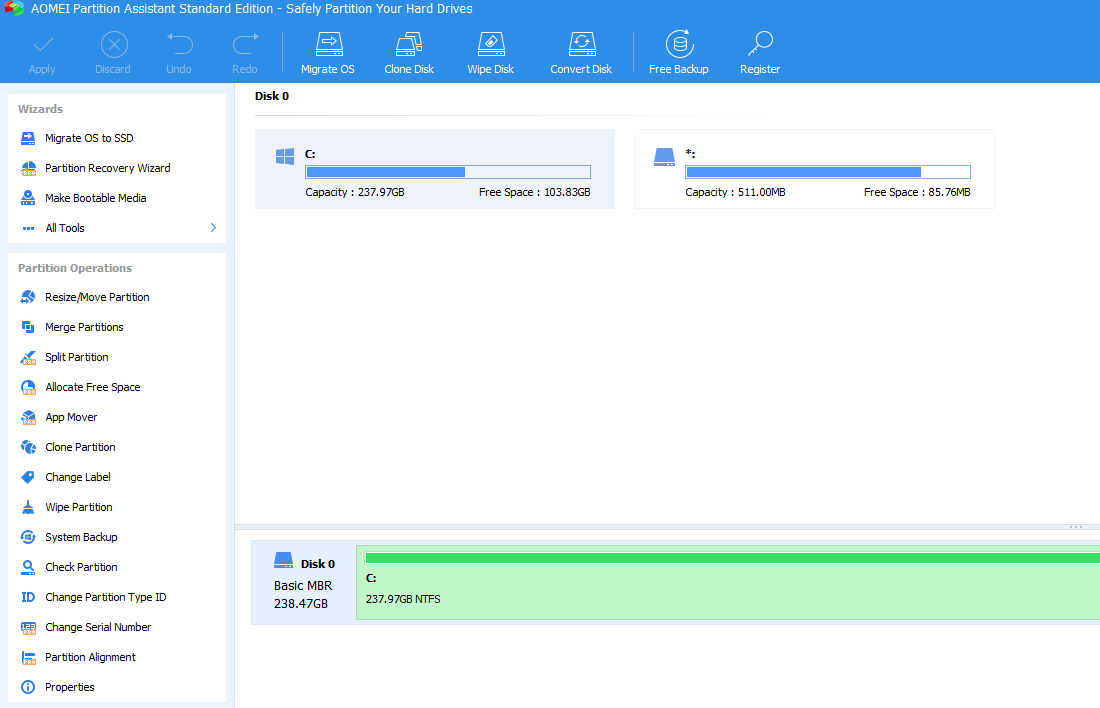Image resolution: width=1100 pixels, height=708 pixels.
Task: Select the unlabeled *: 511MB partition card
Action: [814, 169]
